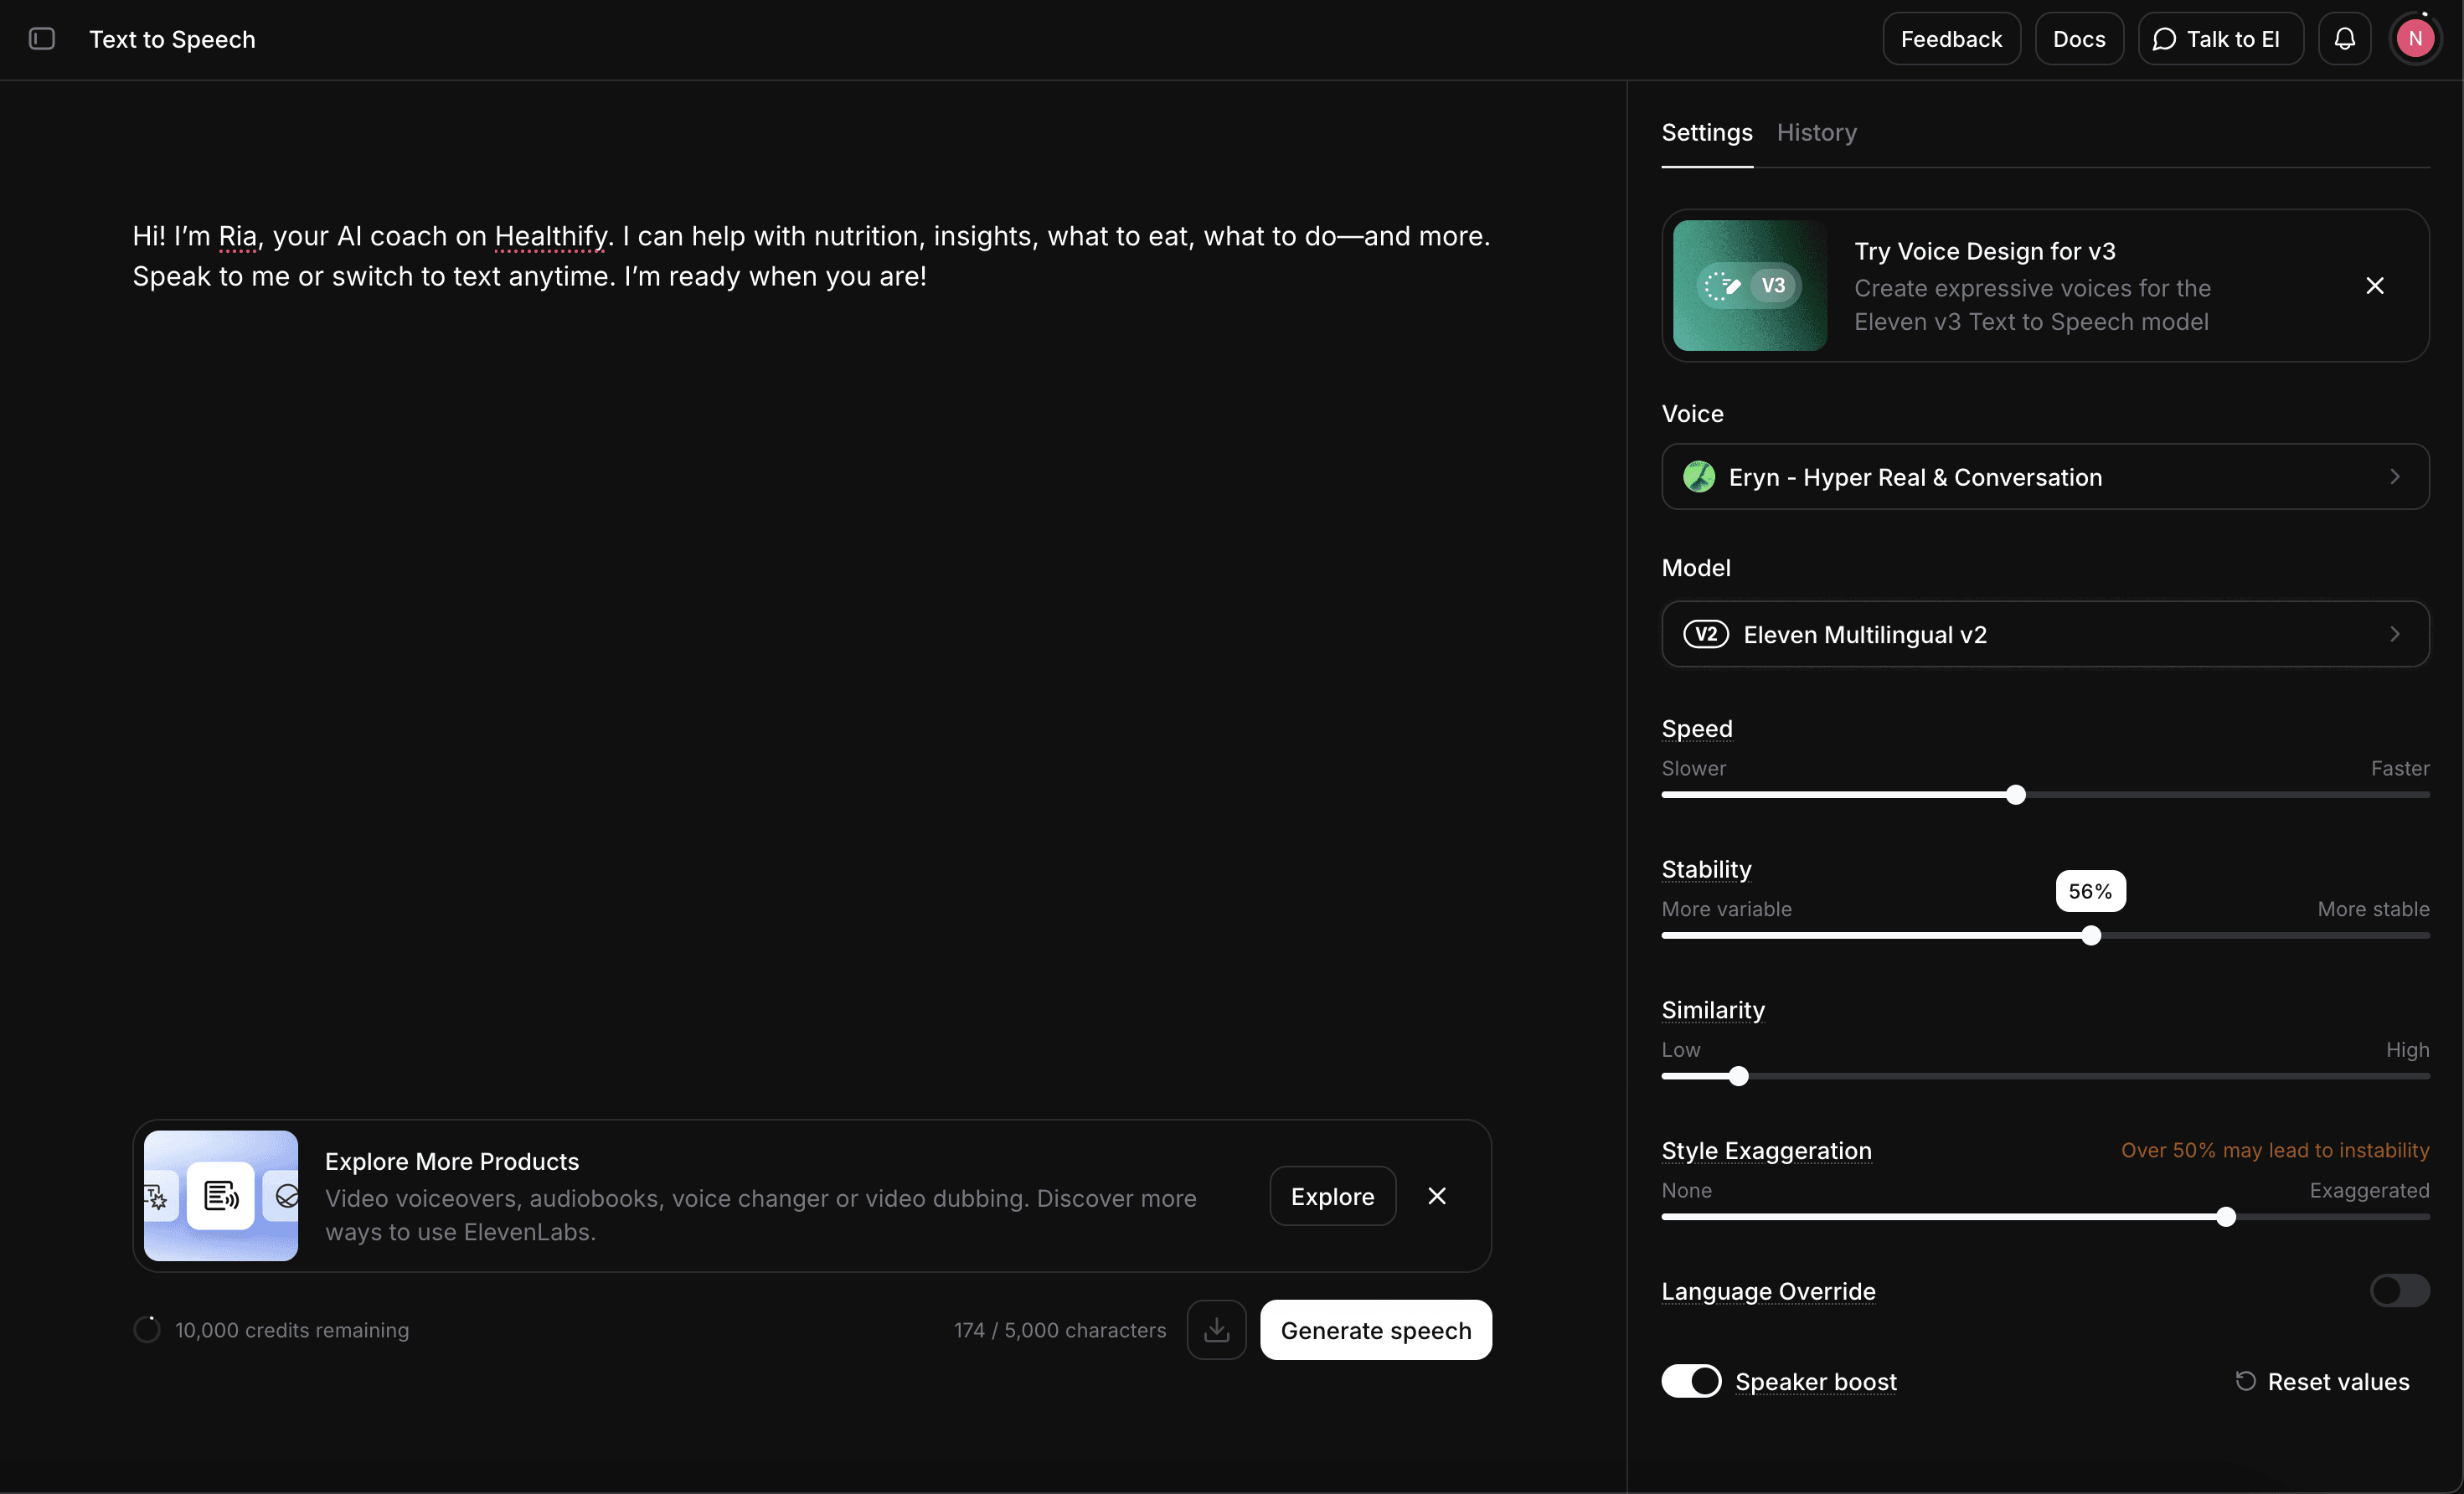Click the Talk to El chat icon
This screenshot has width=2464, height=1494.
tap(2164, 39)
